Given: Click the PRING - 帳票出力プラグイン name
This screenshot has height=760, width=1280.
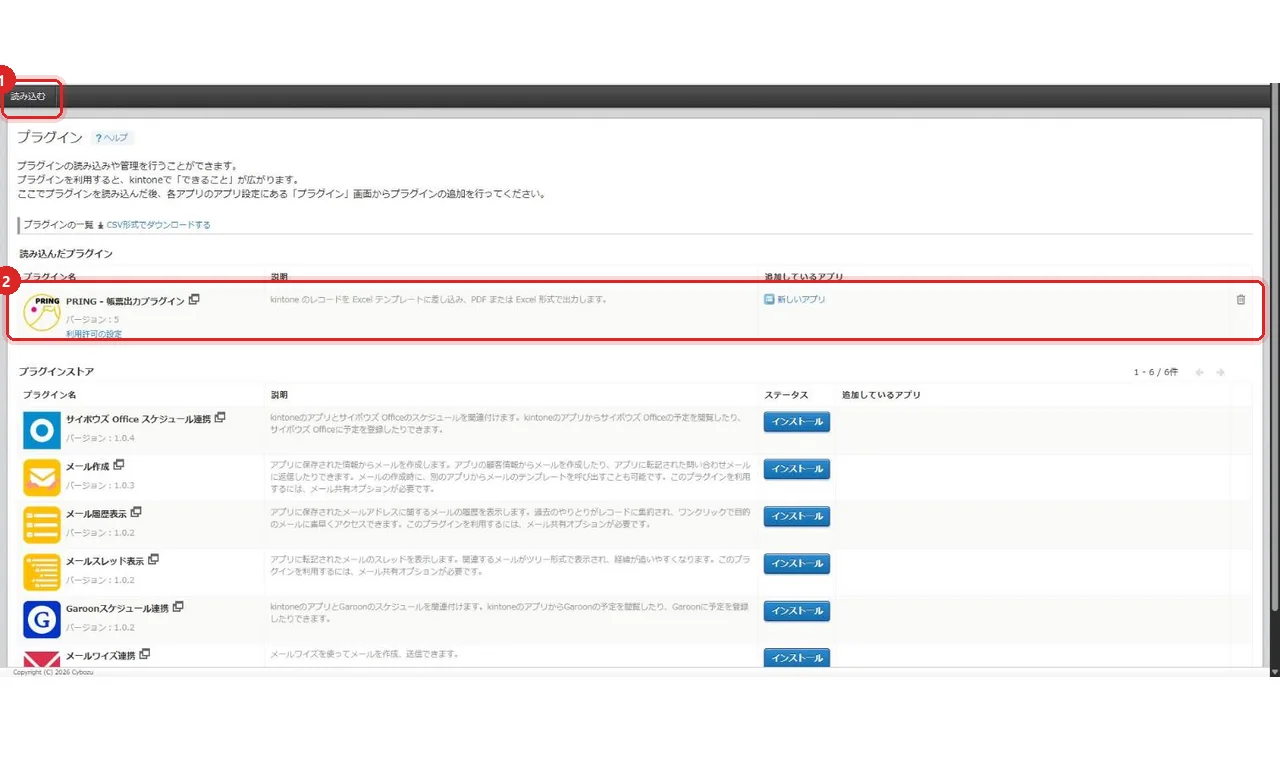Looking at the screenshot, I should (125, 301).
